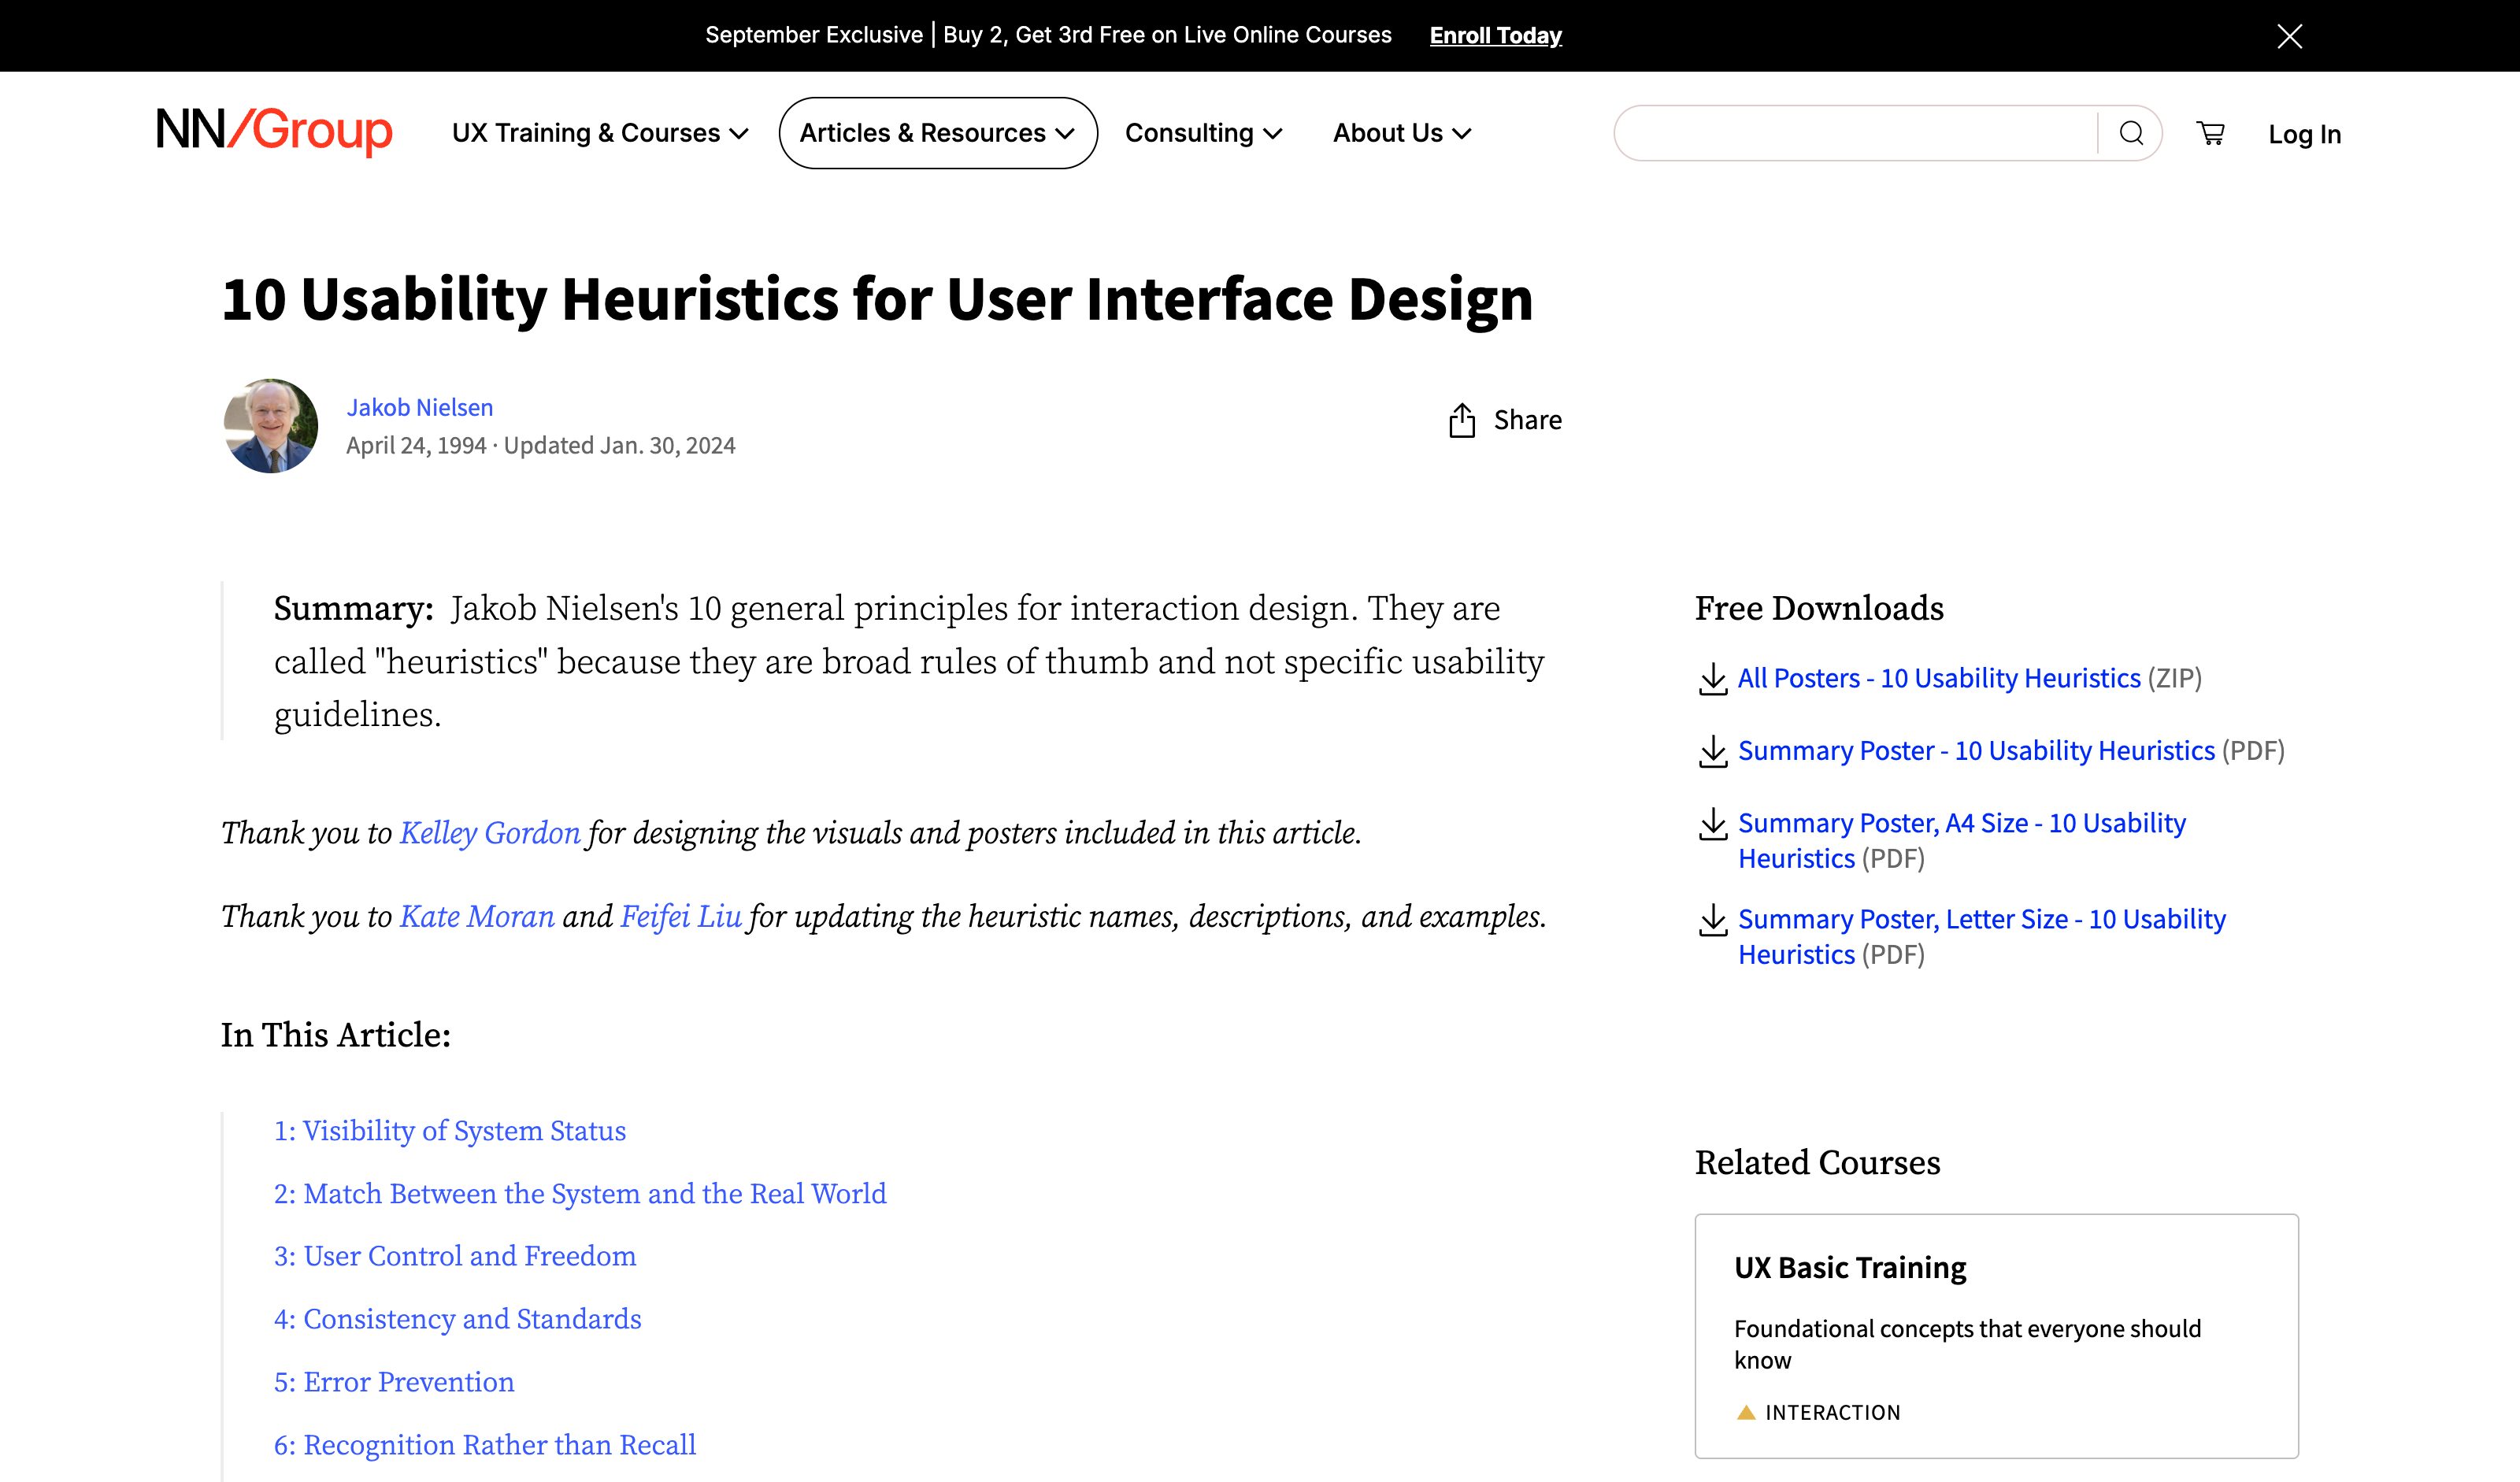Open the Kelley Gordon link

click(490, 833)
